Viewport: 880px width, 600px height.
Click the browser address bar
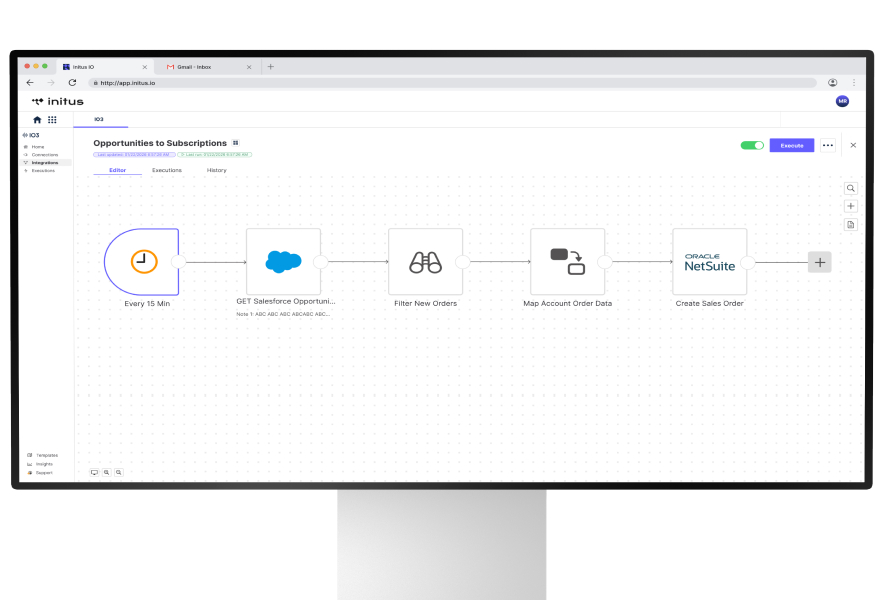(x=452, y=83)
